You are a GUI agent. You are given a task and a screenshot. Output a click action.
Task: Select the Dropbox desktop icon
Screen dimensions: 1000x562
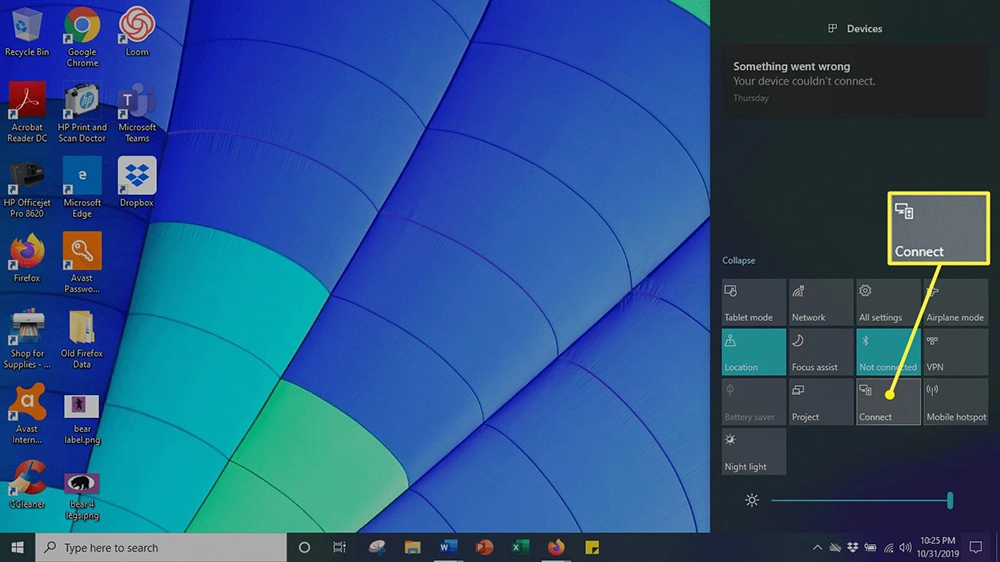point(136,182)
